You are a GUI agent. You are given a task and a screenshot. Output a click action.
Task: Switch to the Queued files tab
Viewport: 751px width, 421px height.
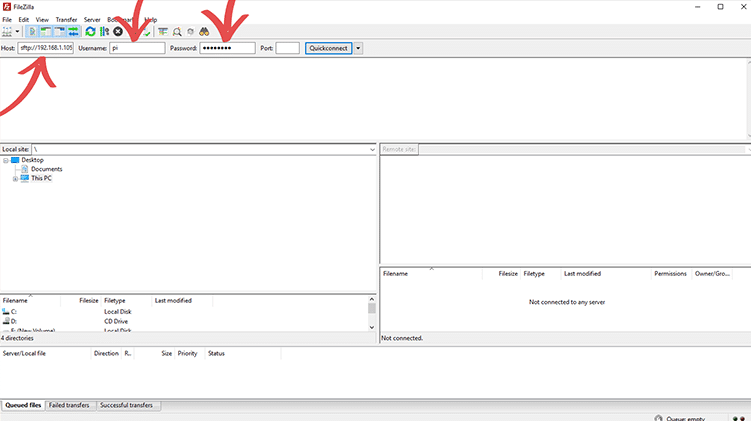tap(23, 405)
